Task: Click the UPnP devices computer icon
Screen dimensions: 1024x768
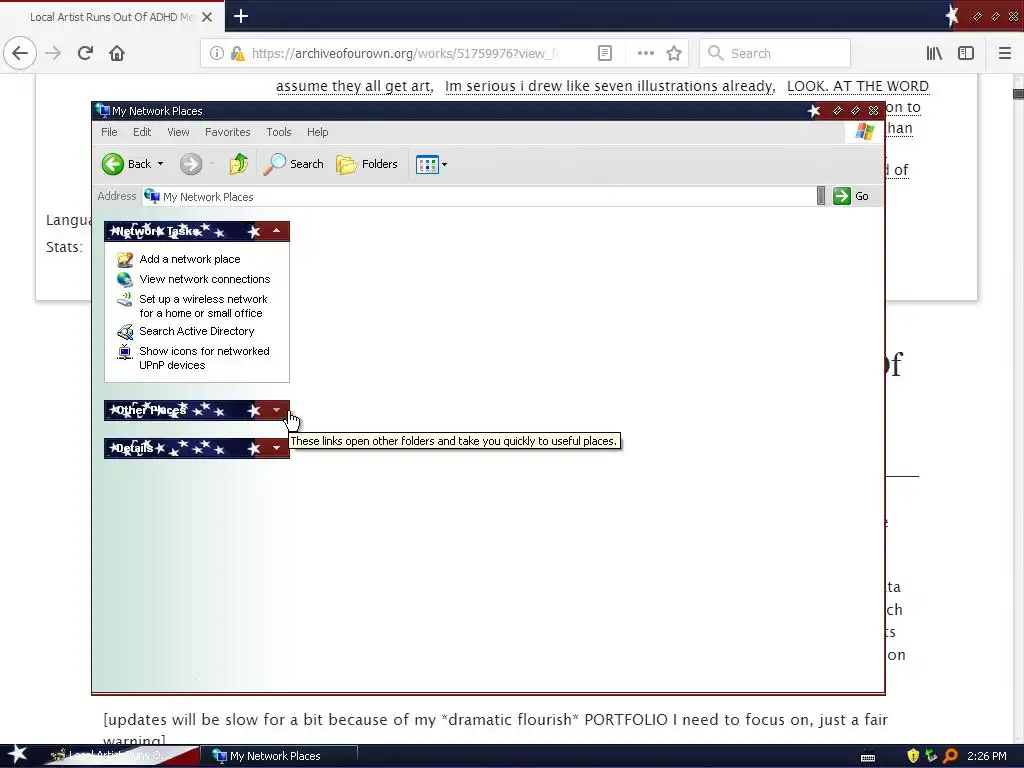Action: coord(125,352)
